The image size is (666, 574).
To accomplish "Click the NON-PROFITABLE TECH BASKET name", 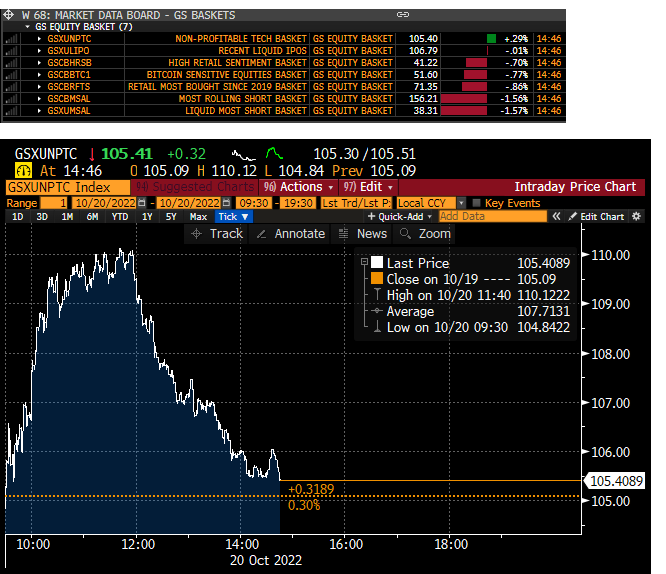I will [241, 39].
